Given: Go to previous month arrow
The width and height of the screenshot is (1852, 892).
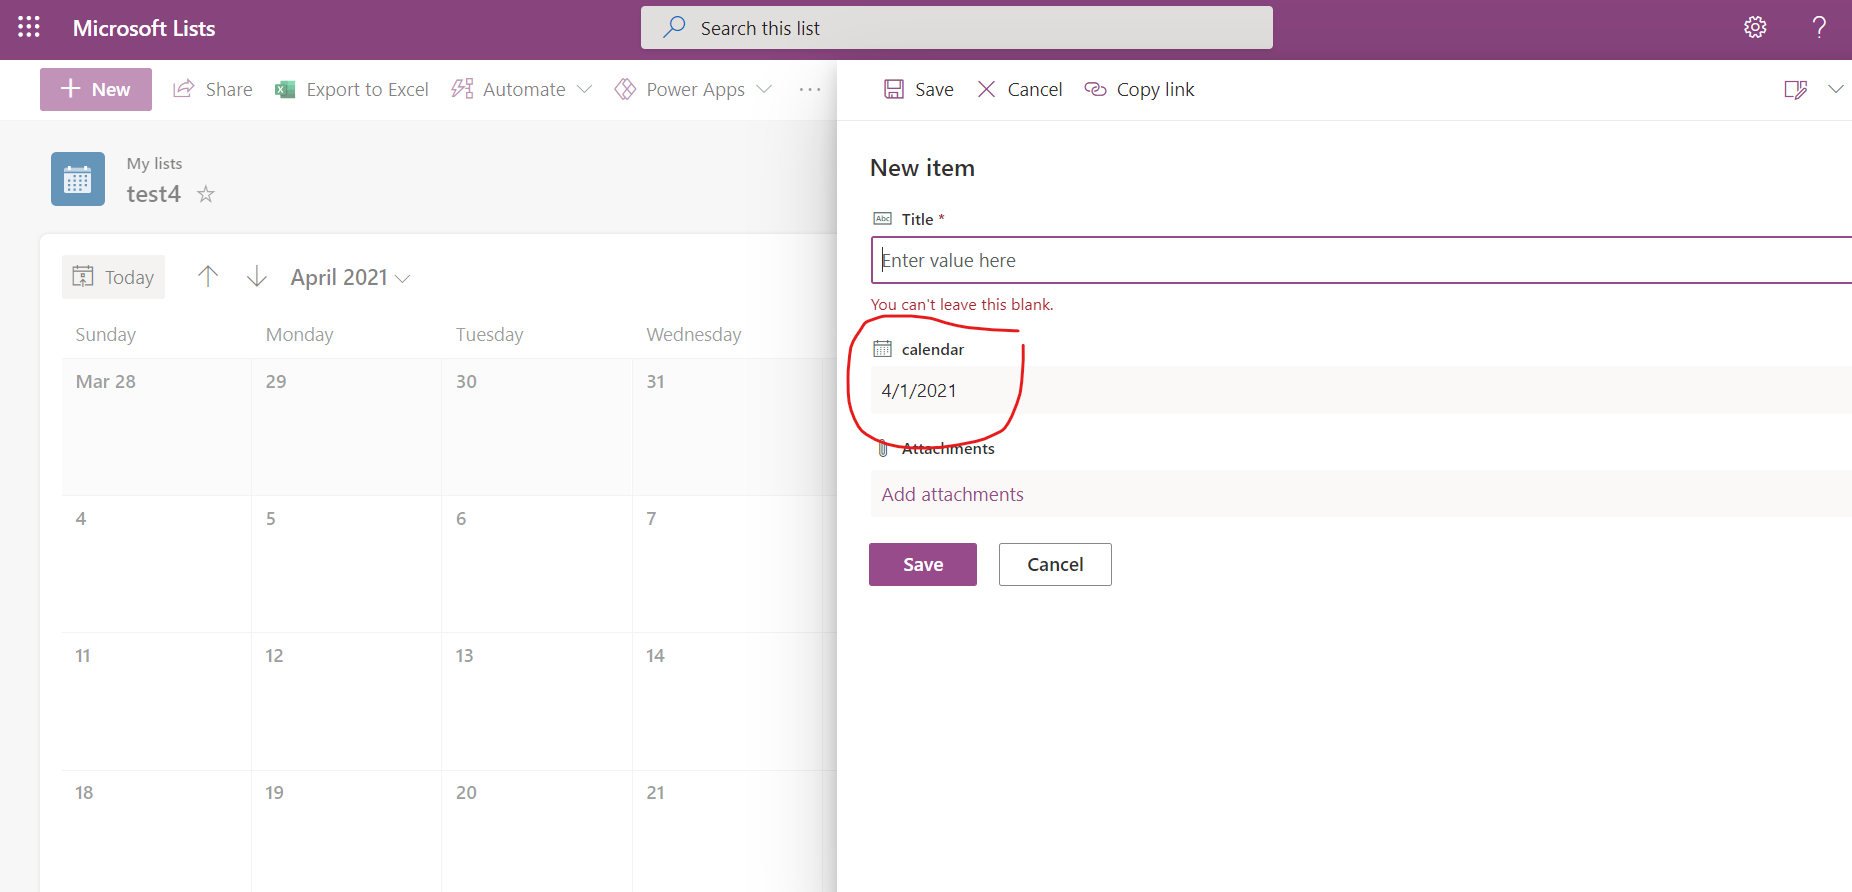Looking at the screenshot, I should point(208,276).
